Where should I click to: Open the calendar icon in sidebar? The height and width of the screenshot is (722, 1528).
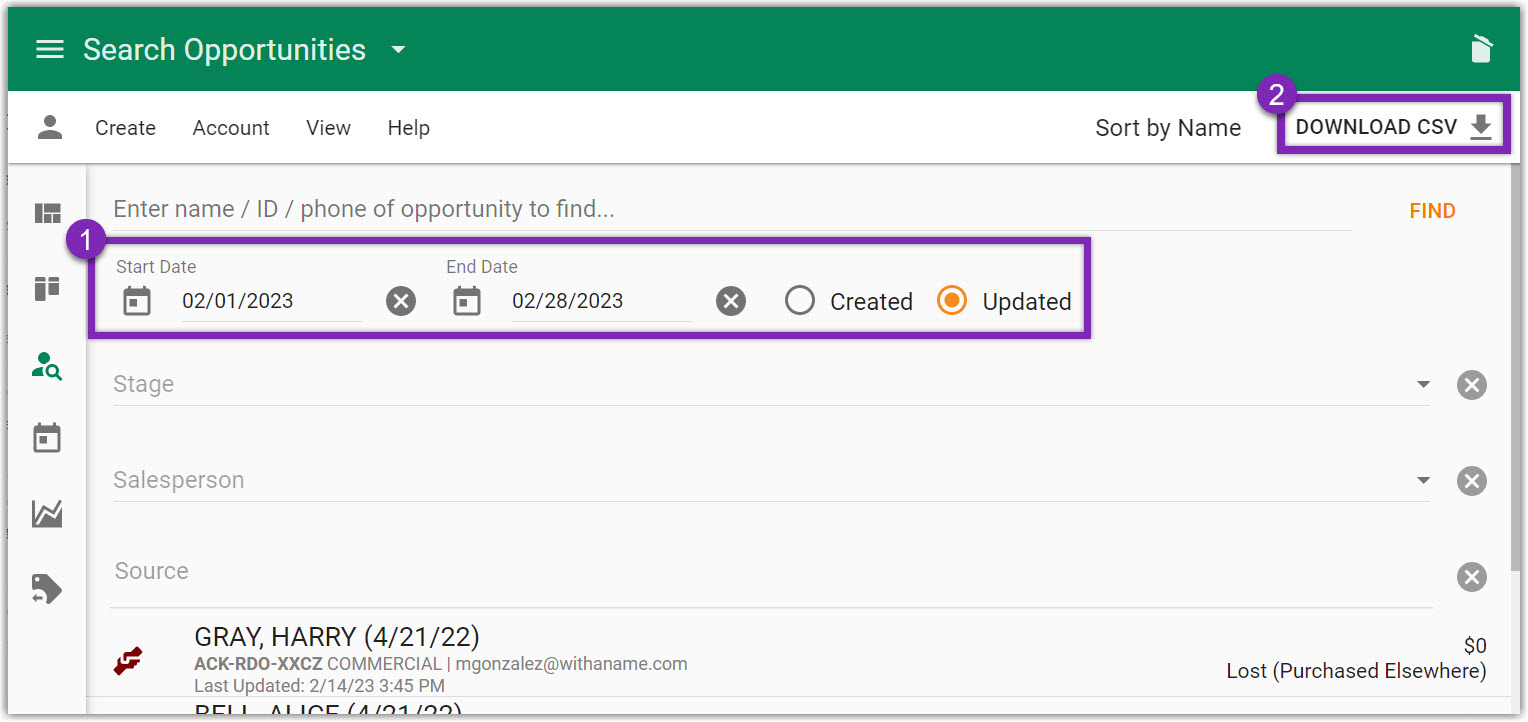click(x=48, y=439)
